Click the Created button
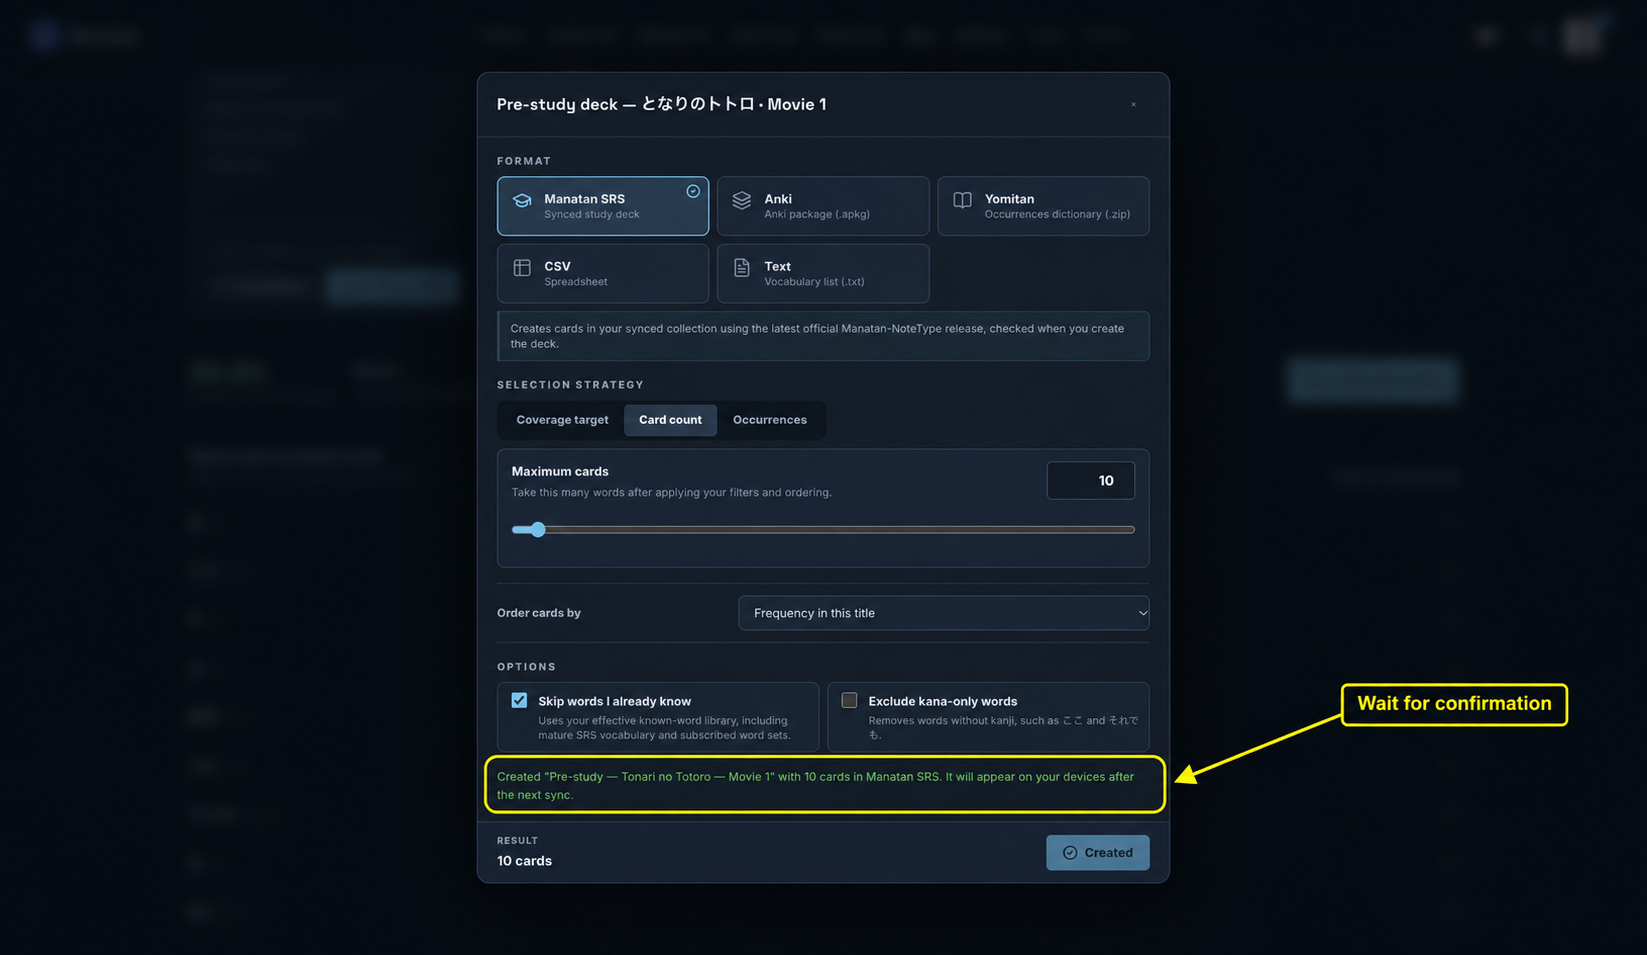Viewport: 1647px width, 955px height. [x=1098, y=853]
